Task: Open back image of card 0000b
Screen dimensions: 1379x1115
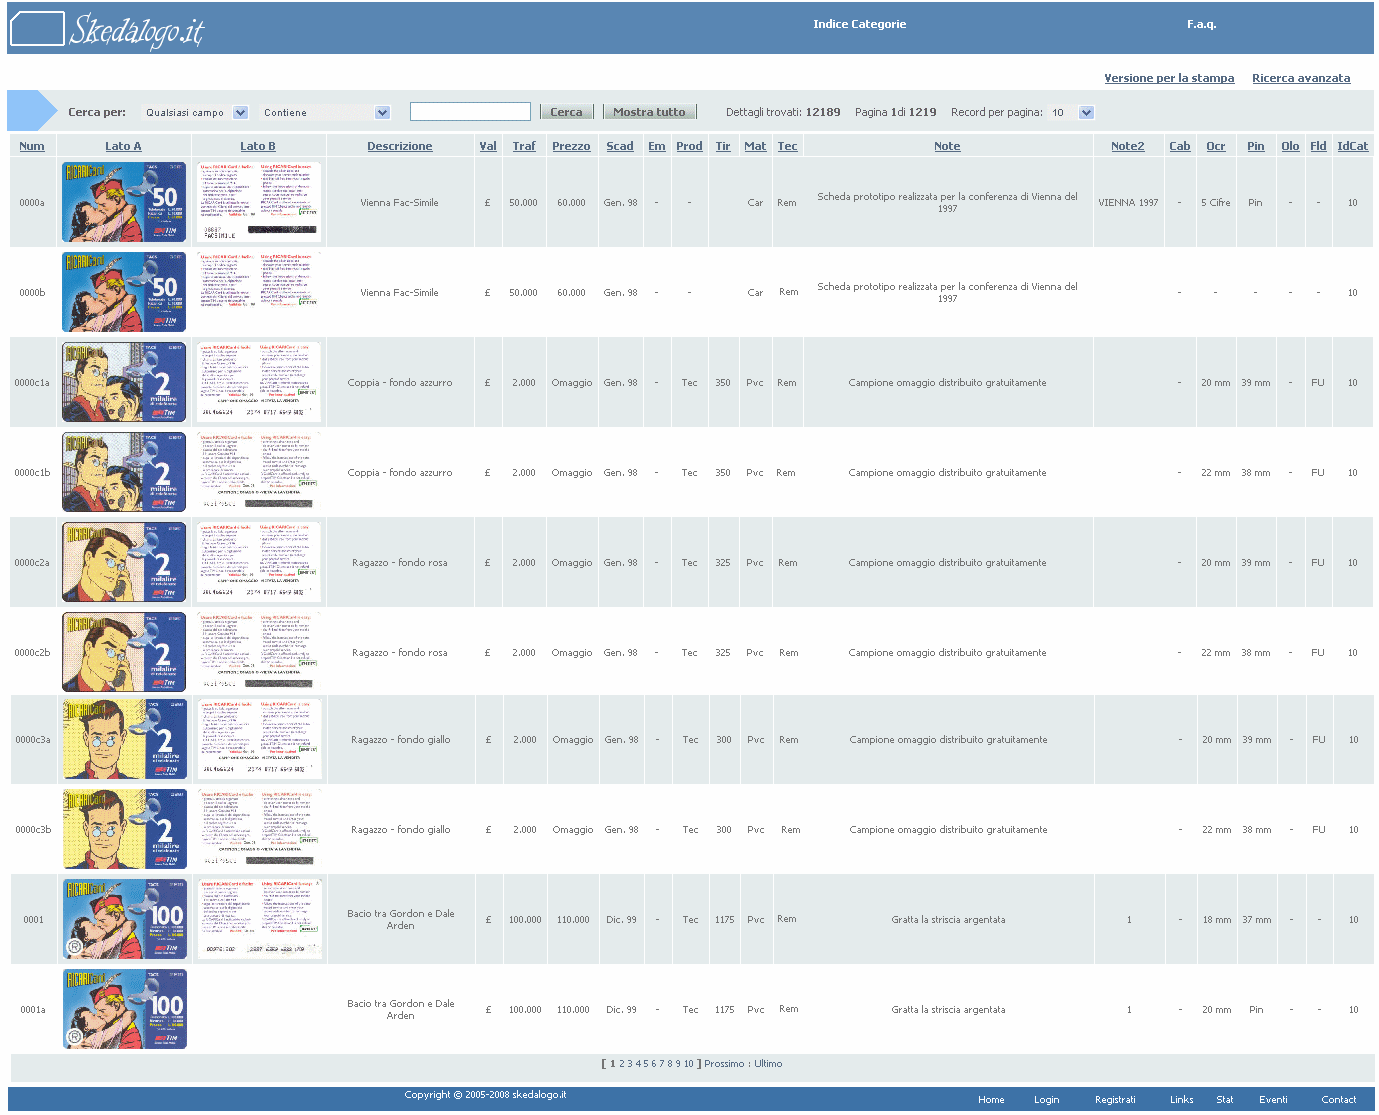Action: [259, 292]
